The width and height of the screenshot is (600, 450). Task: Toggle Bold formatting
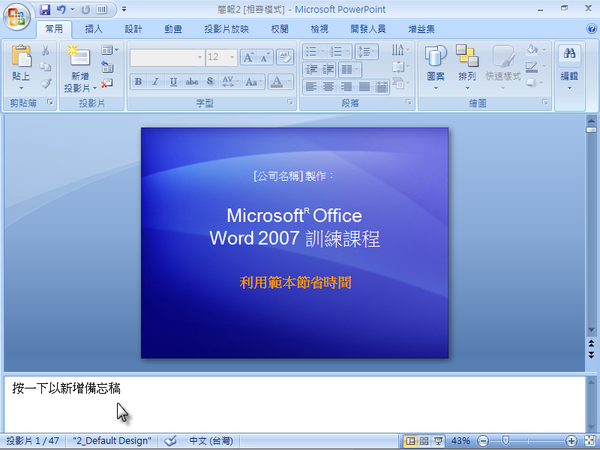[139, 82]
